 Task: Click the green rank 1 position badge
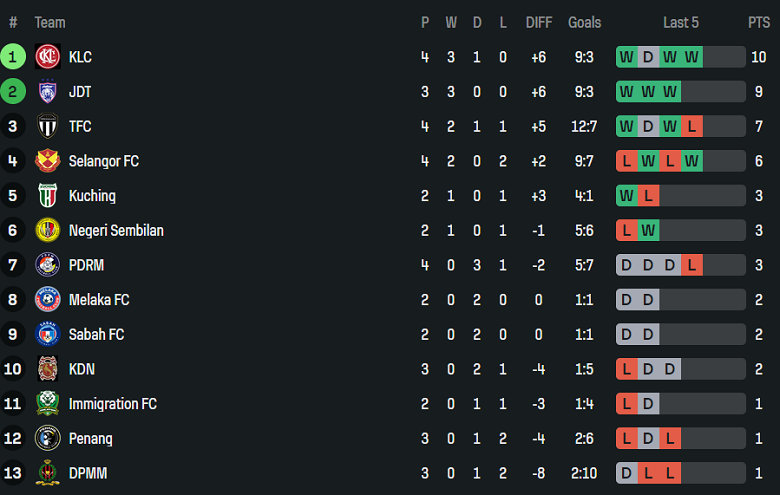tap(13, 57)
